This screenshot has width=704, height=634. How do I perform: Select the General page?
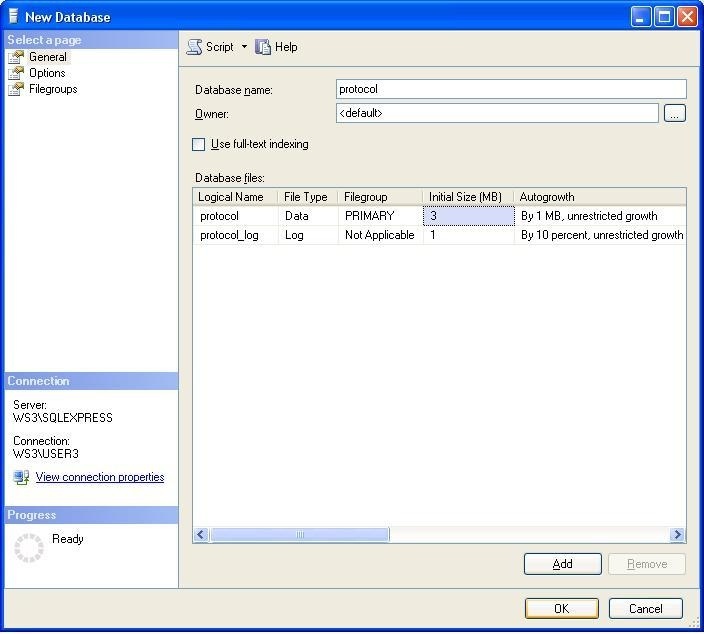(x=48, y=57)
